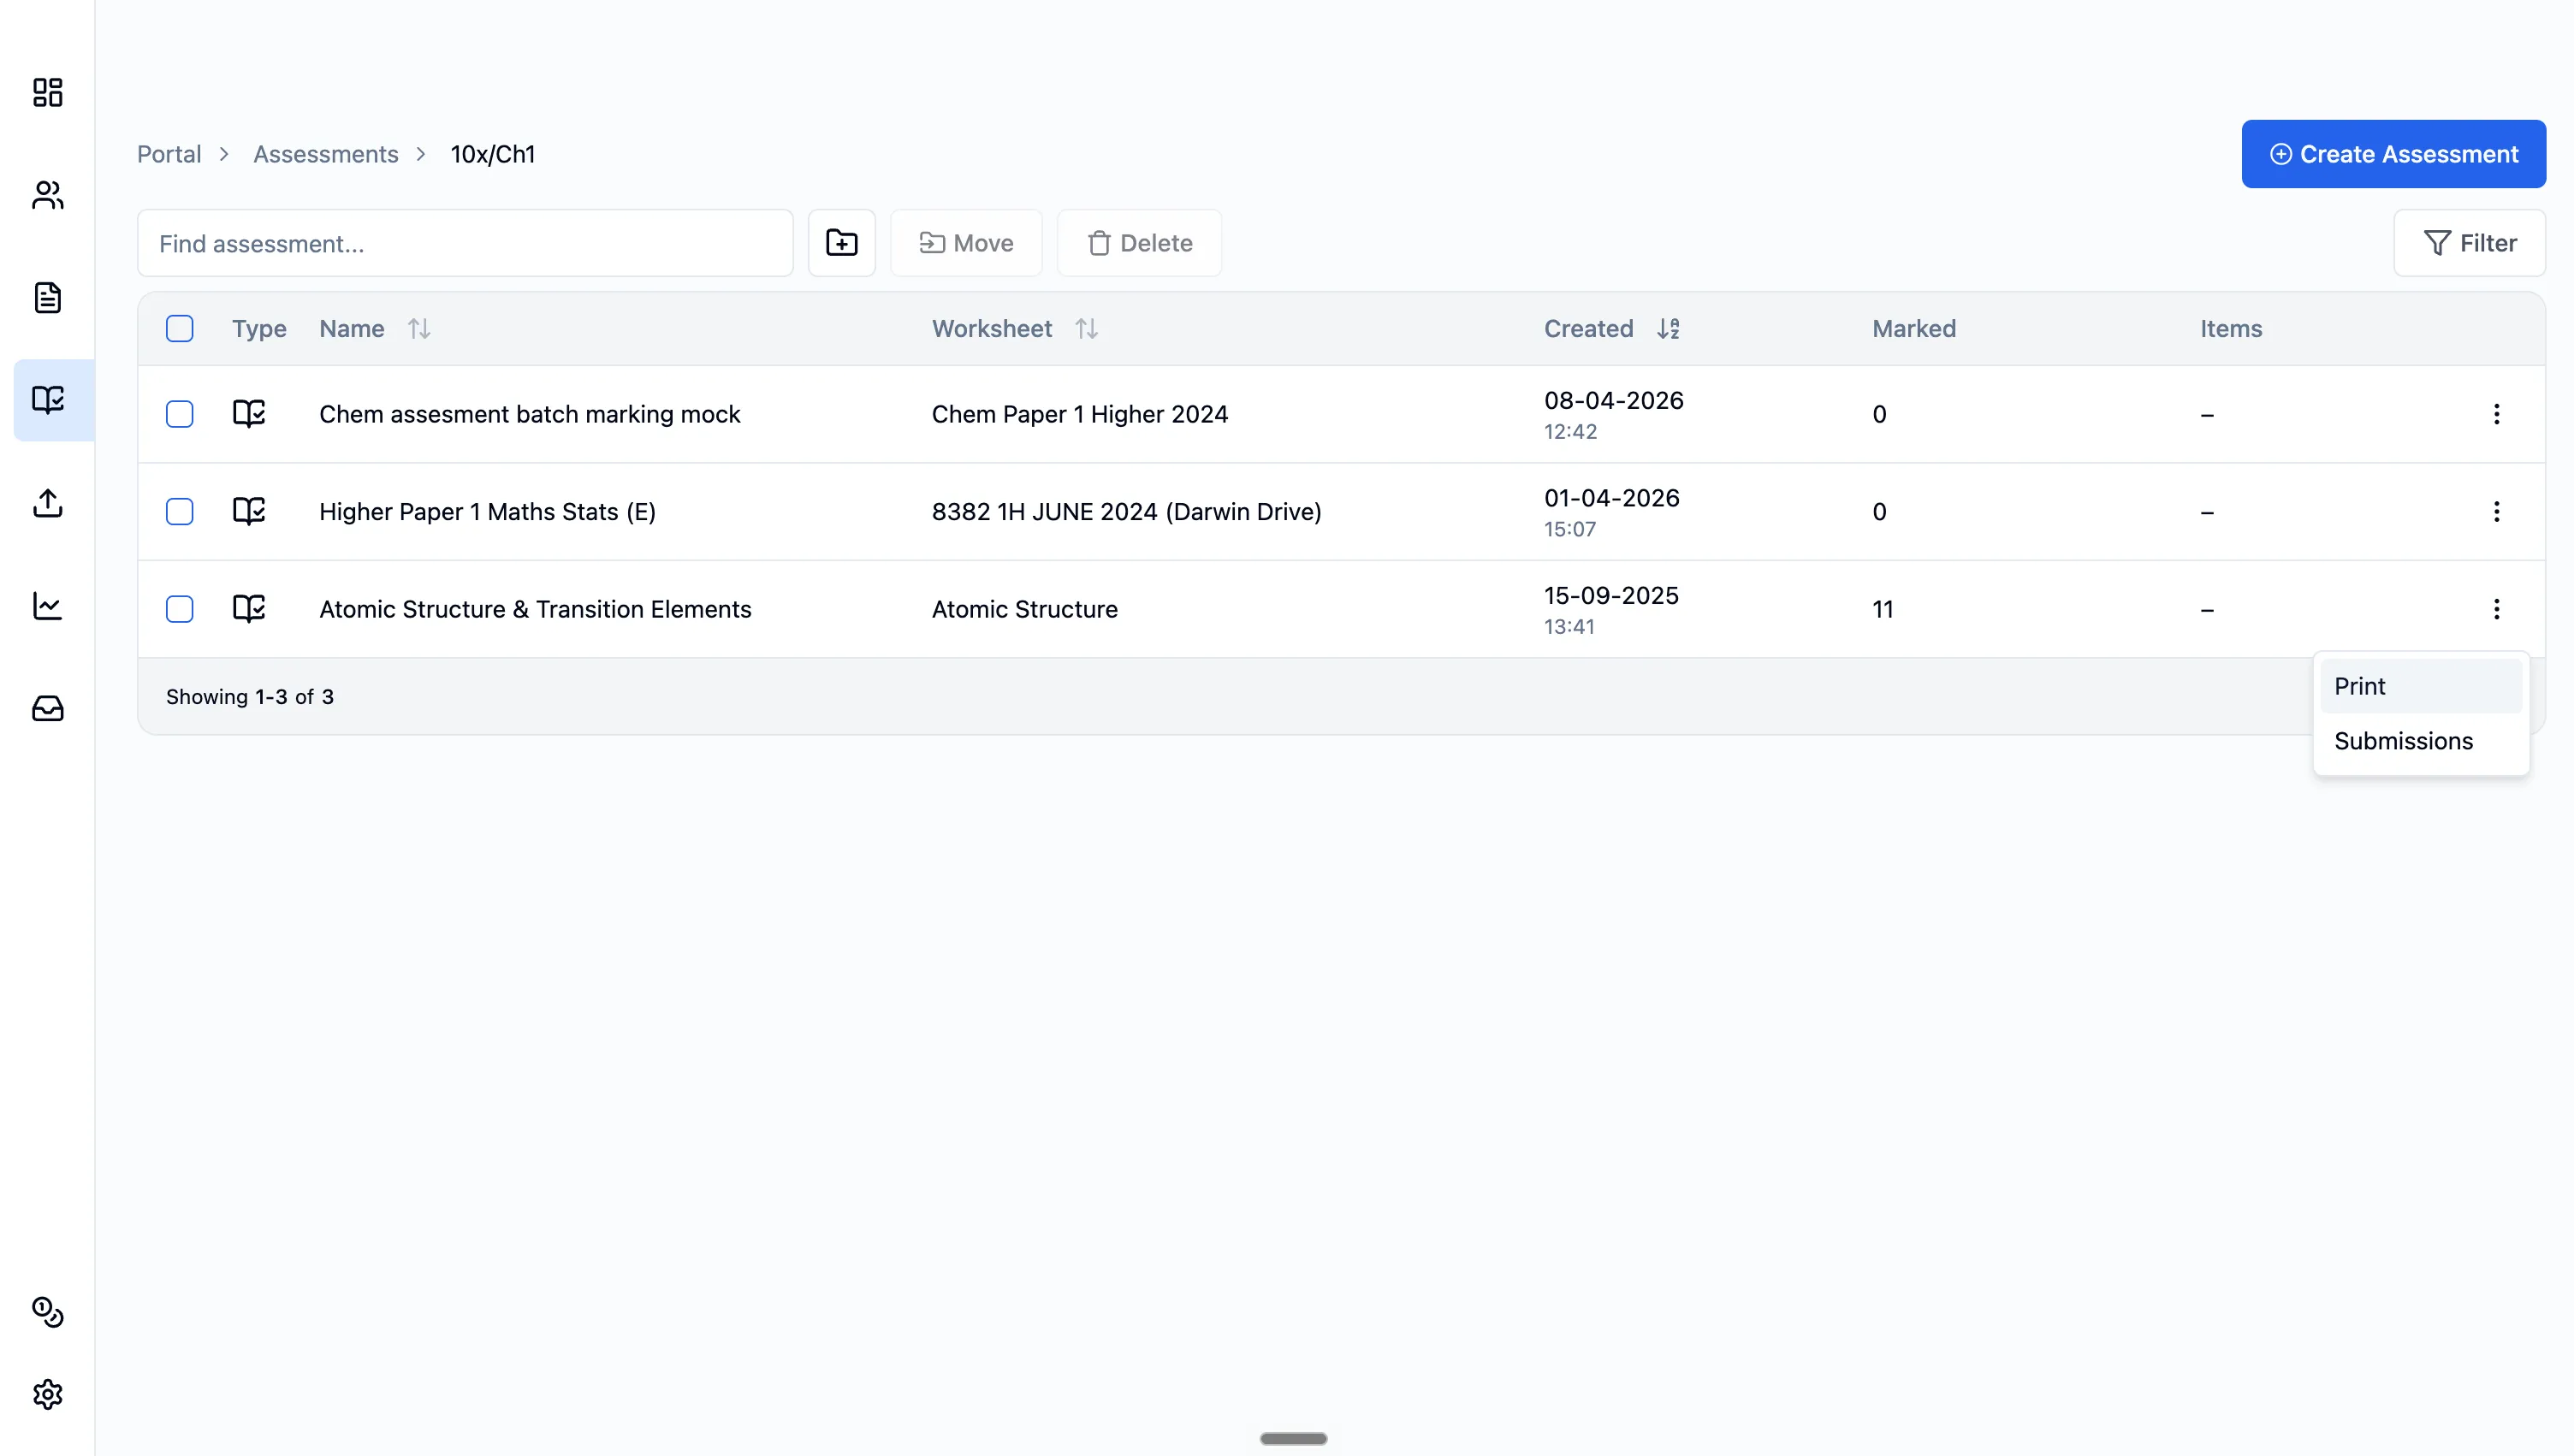Go to Assessments breadcrumb link
The image size is (2574, 1456).
point(326,154)
